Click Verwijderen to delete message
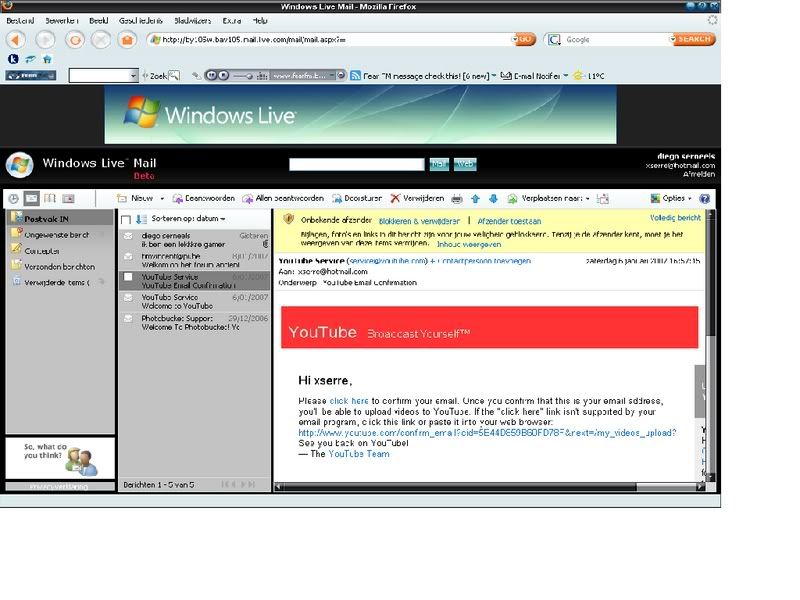Screen dimensions: 800x600 pyautogui.click(x=417, y=198)
